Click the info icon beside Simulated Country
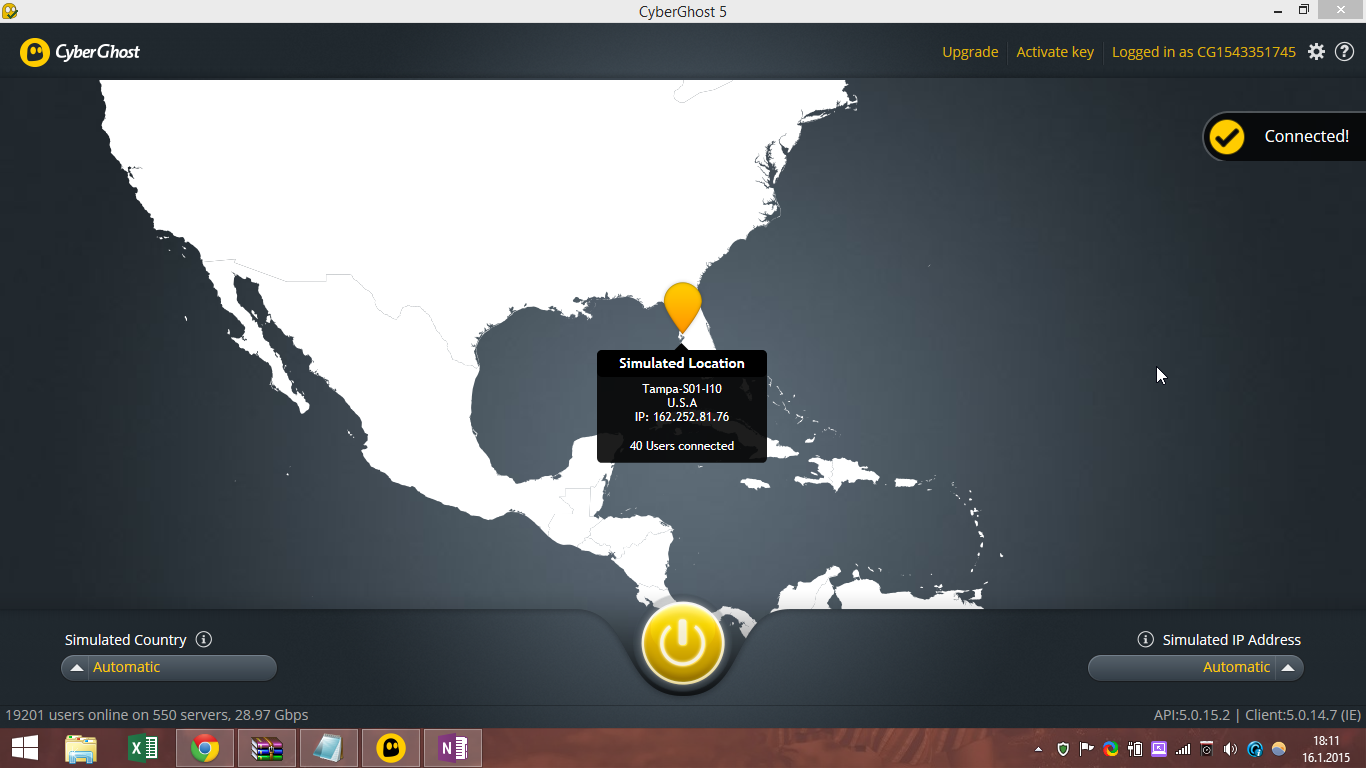The image size is (1366, 768). 204,639
